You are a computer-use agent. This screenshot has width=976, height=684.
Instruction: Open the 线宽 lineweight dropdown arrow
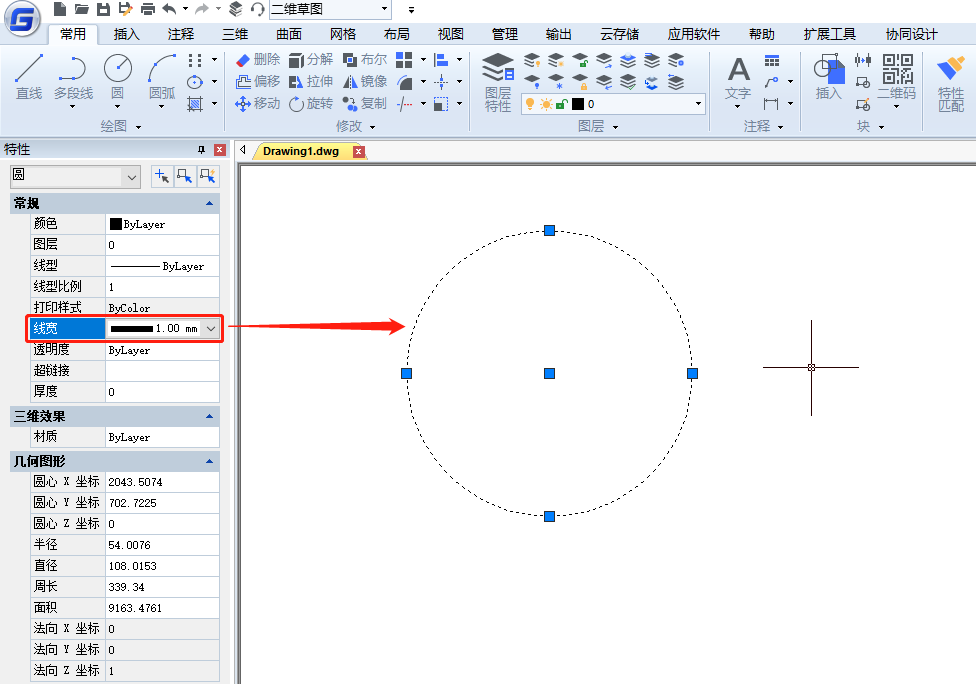coord(211,328)
